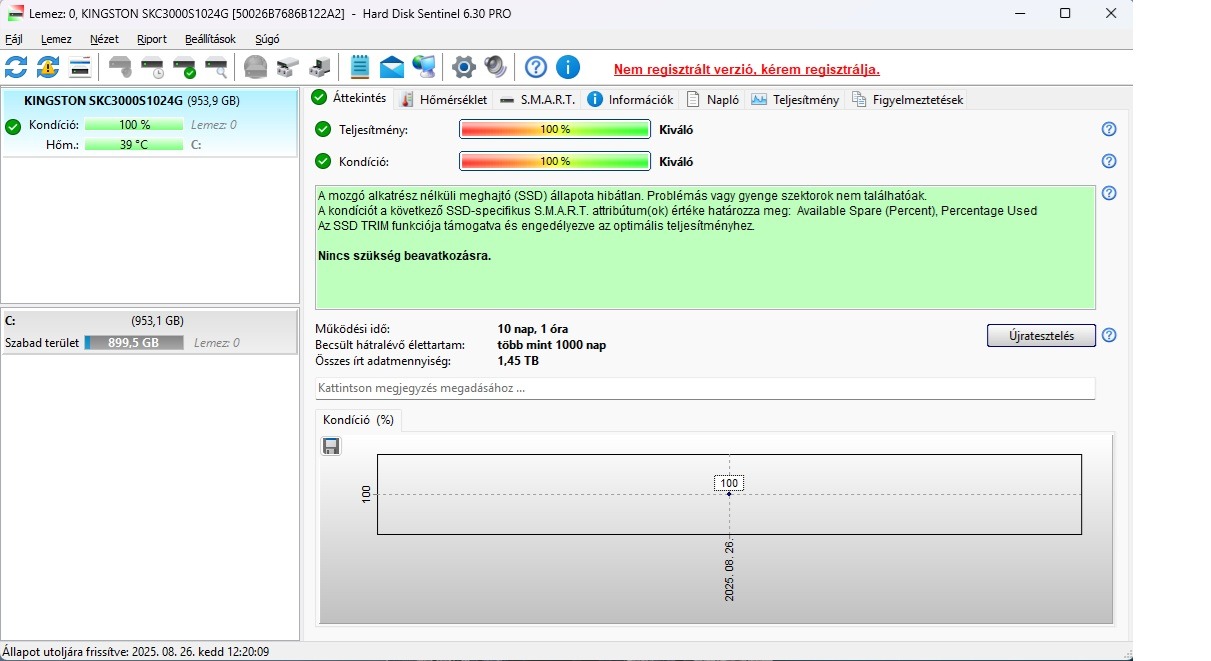
Task: Click the comment field Kattintson megjegyzés megadásához
Action: tap(705, 388)
